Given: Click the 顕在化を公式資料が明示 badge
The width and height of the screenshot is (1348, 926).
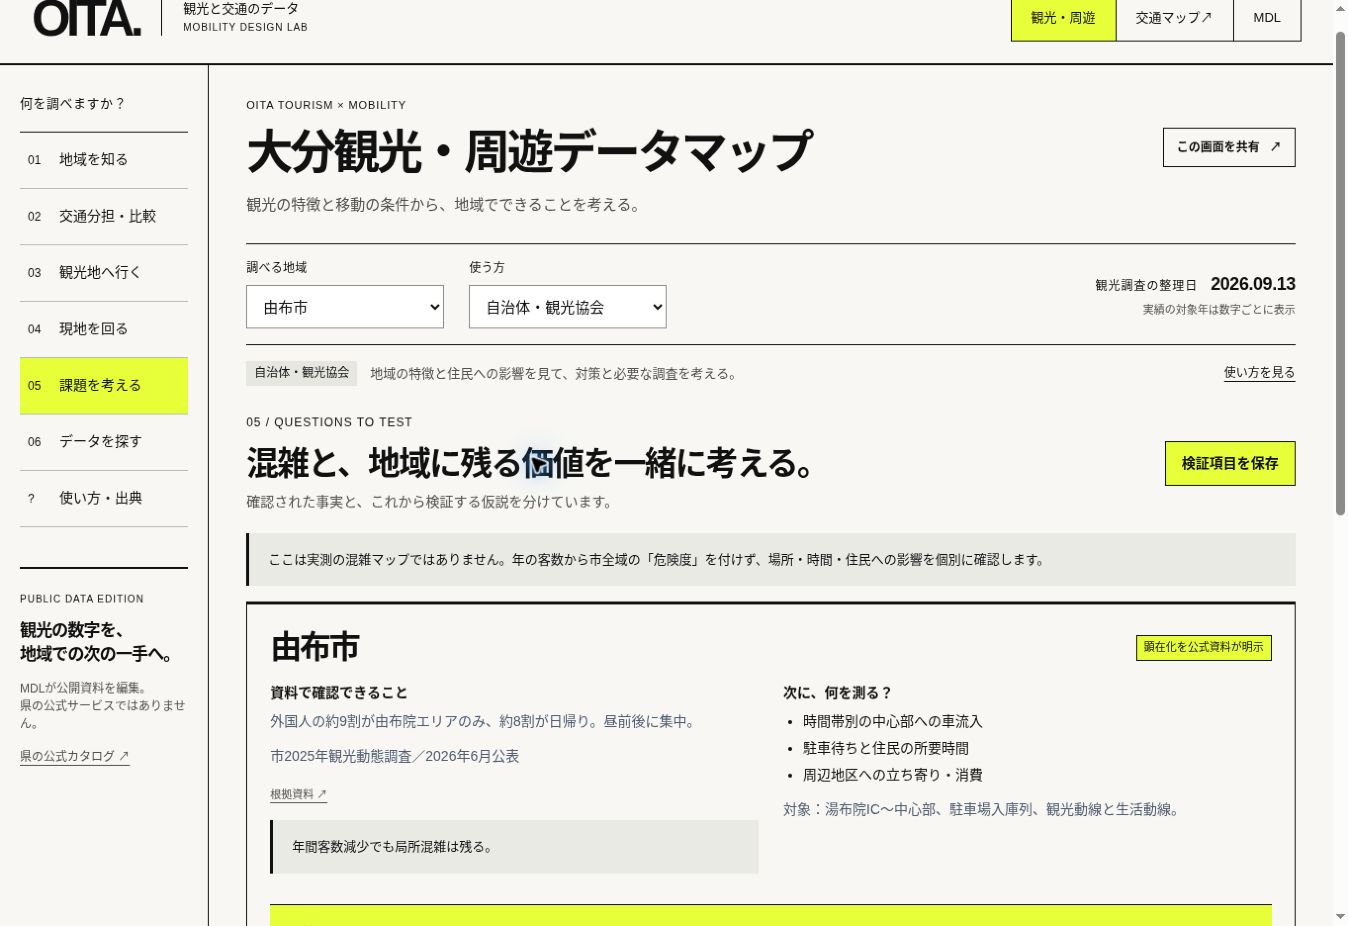Looking at the screenshot, I should (x=1204, y=647).
